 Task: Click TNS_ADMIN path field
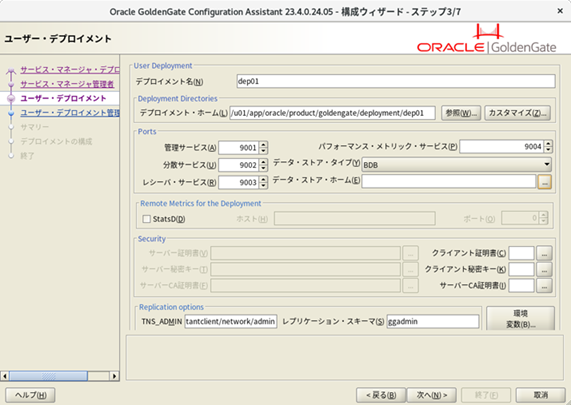coord(231,322)
